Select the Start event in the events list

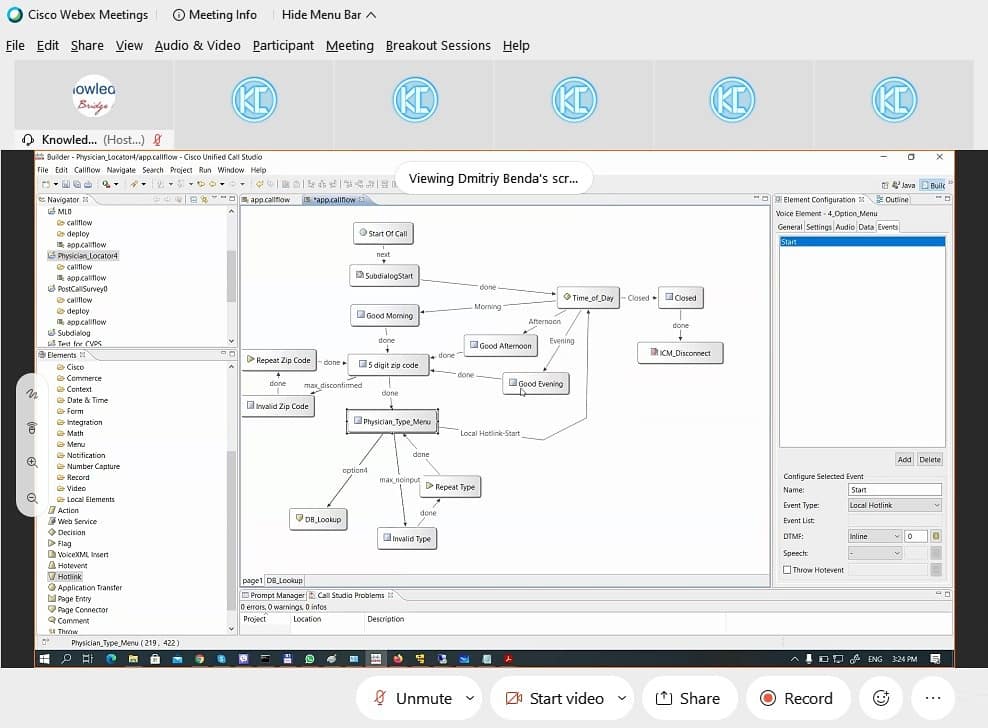pos(861,242)
